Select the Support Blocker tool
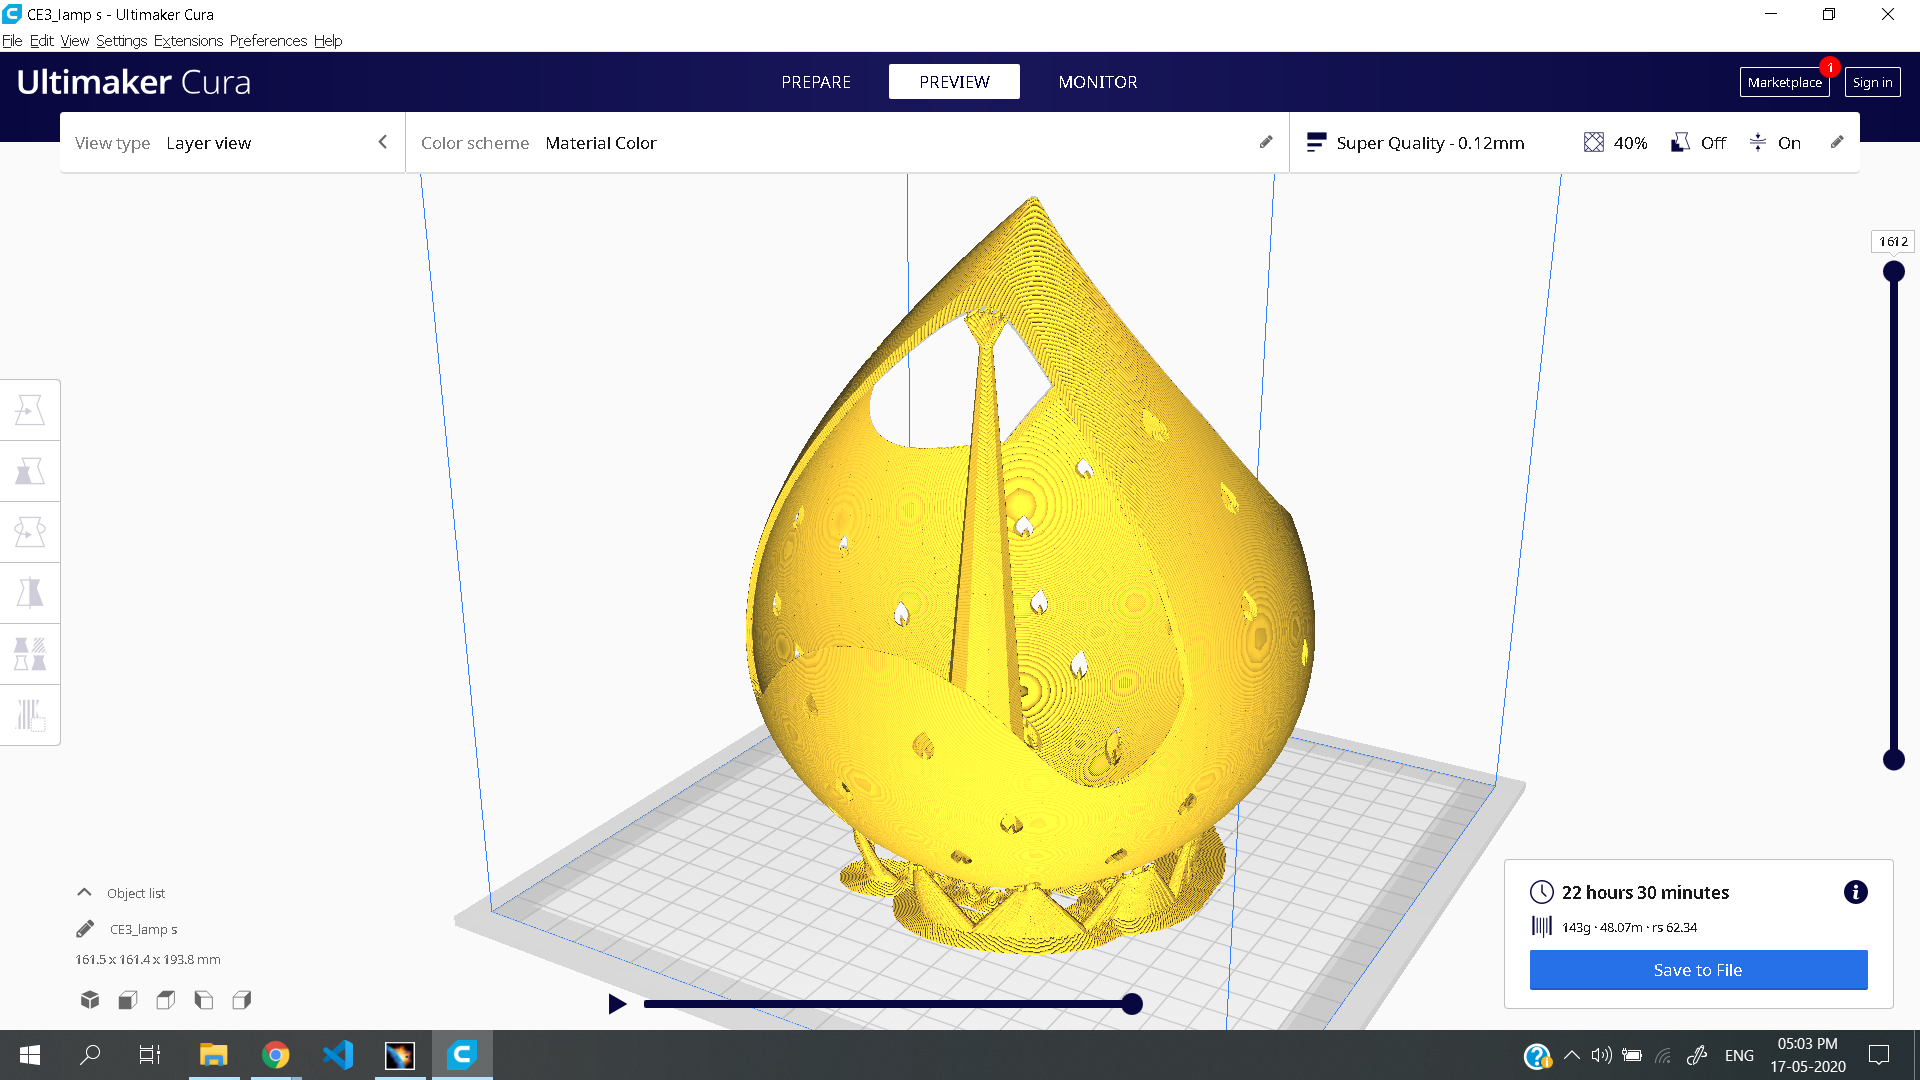The width and height of the screenshot is (1920, 1080). click(x=30, y=715)
